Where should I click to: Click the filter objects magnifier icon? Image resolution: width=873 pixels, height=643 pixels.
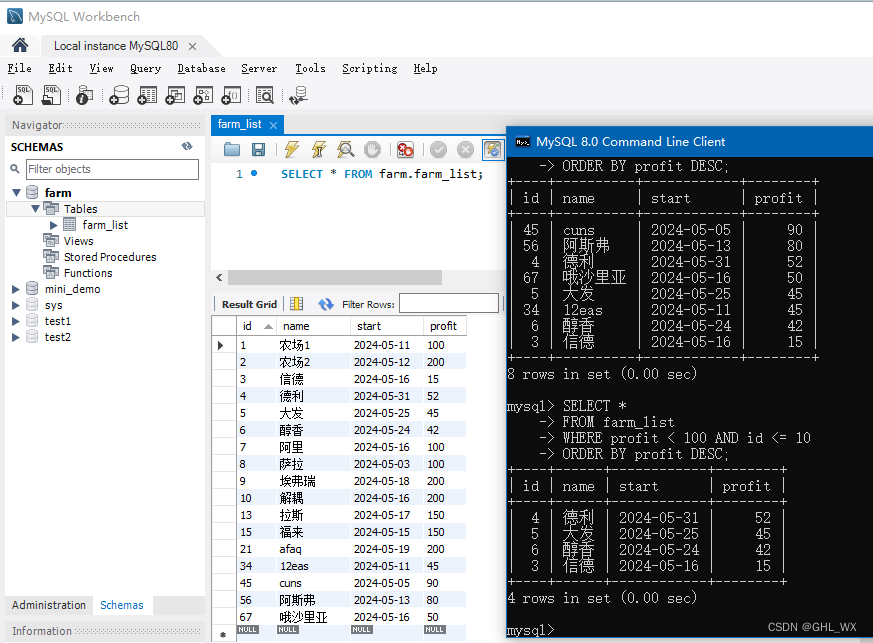15,169
